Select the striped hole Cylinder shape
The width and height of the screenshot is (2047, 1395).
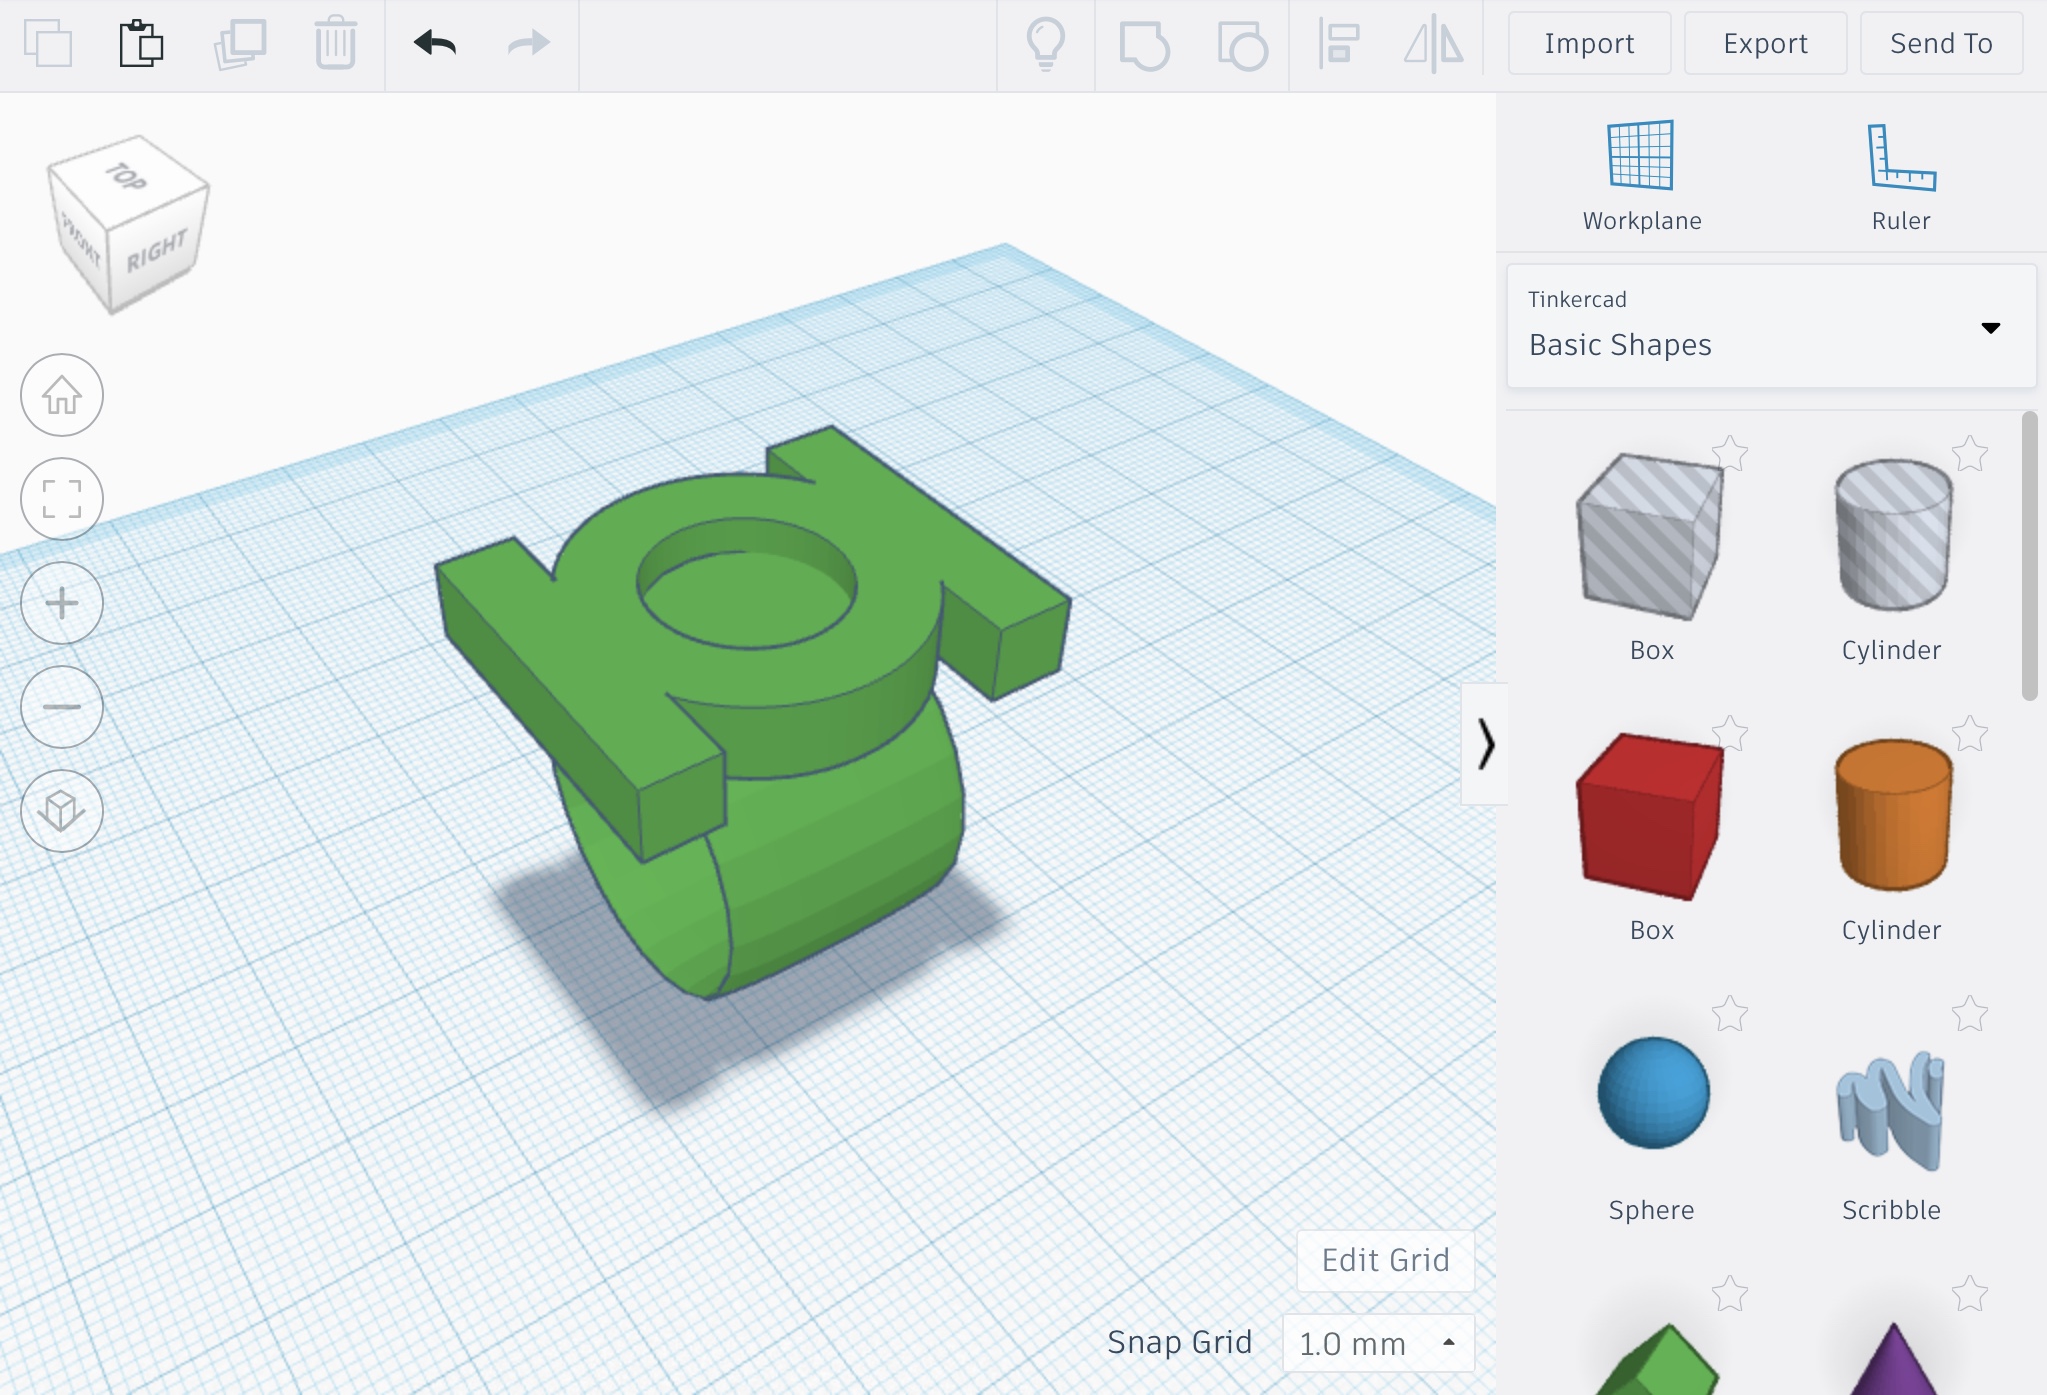1892,536
